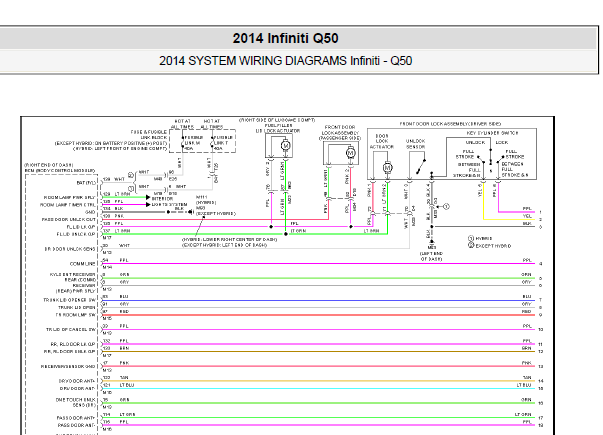Click wire end number 14 beside right 'TAN' label
Image resolution: width=603 pixels, height=435 pixels.
coord(541,381)
